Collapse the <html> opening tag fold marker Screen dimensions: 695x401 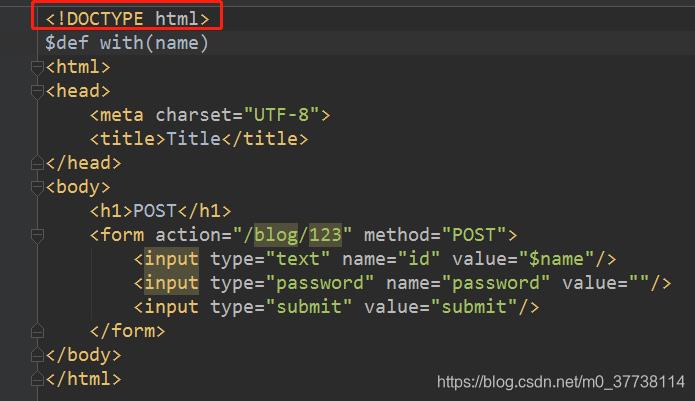coord(37,67)
